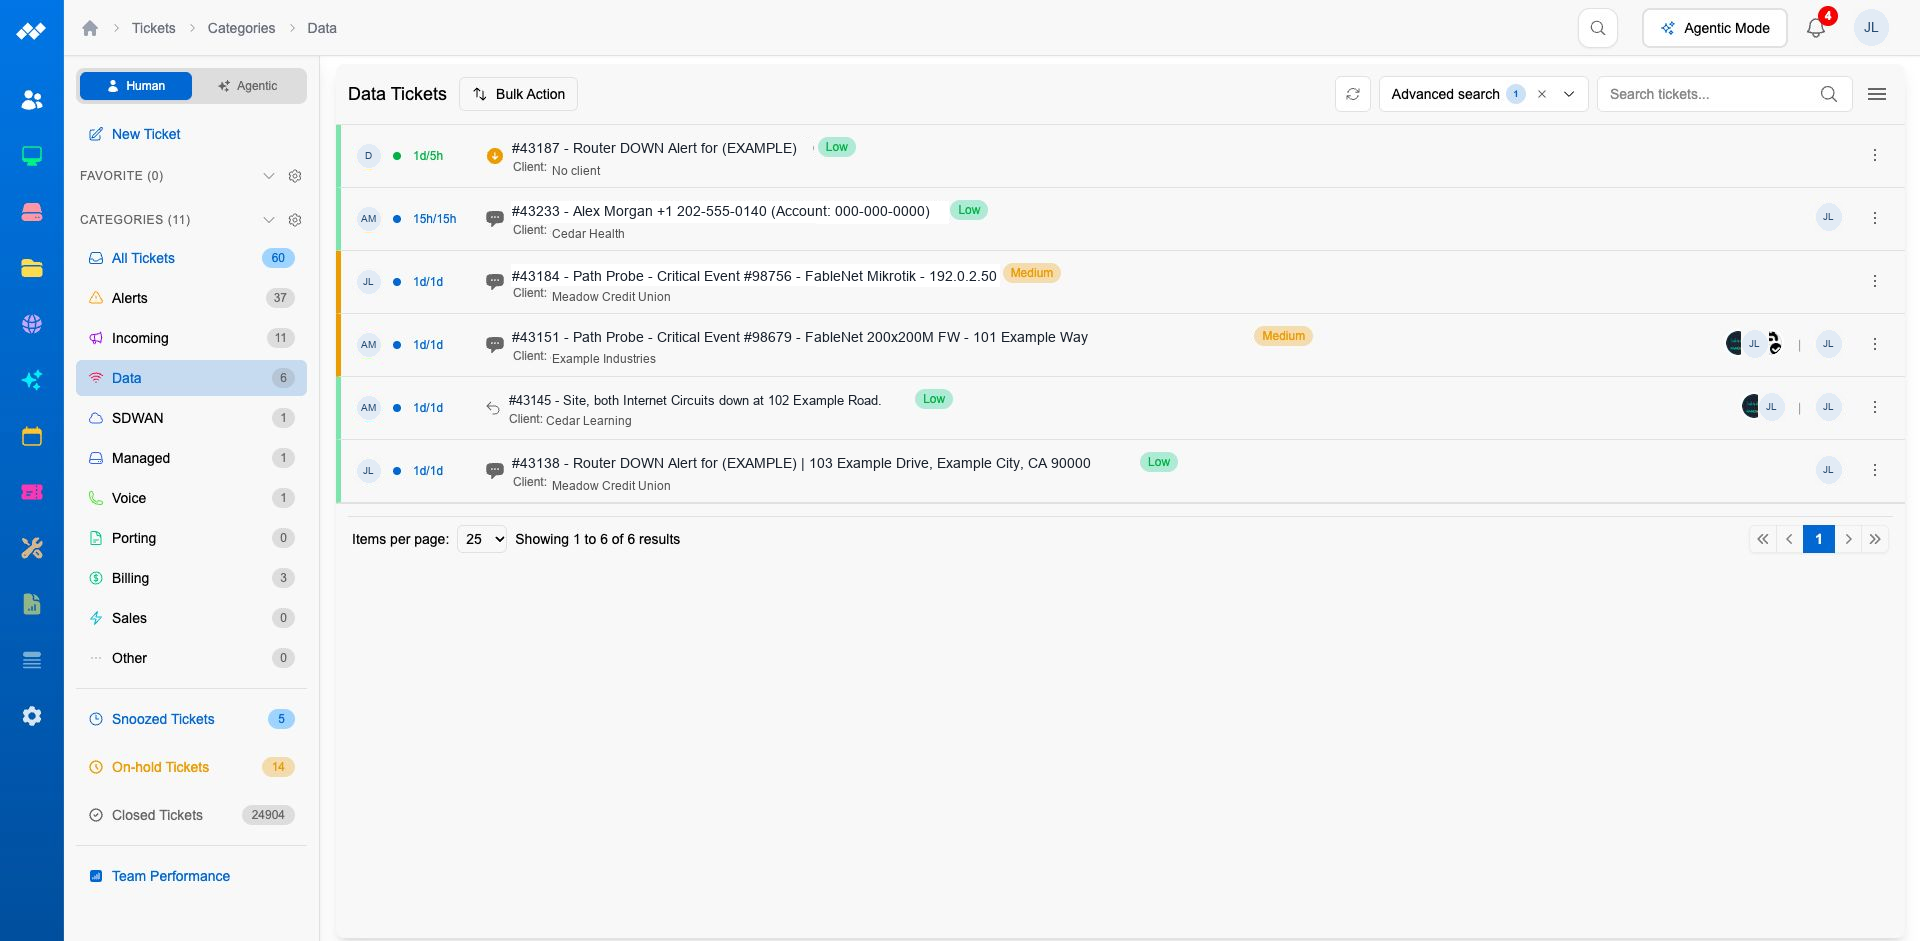Create a New Ticket
This screenshot has height=941, width=1920.
pyautogui.click(x=134, y=134)
